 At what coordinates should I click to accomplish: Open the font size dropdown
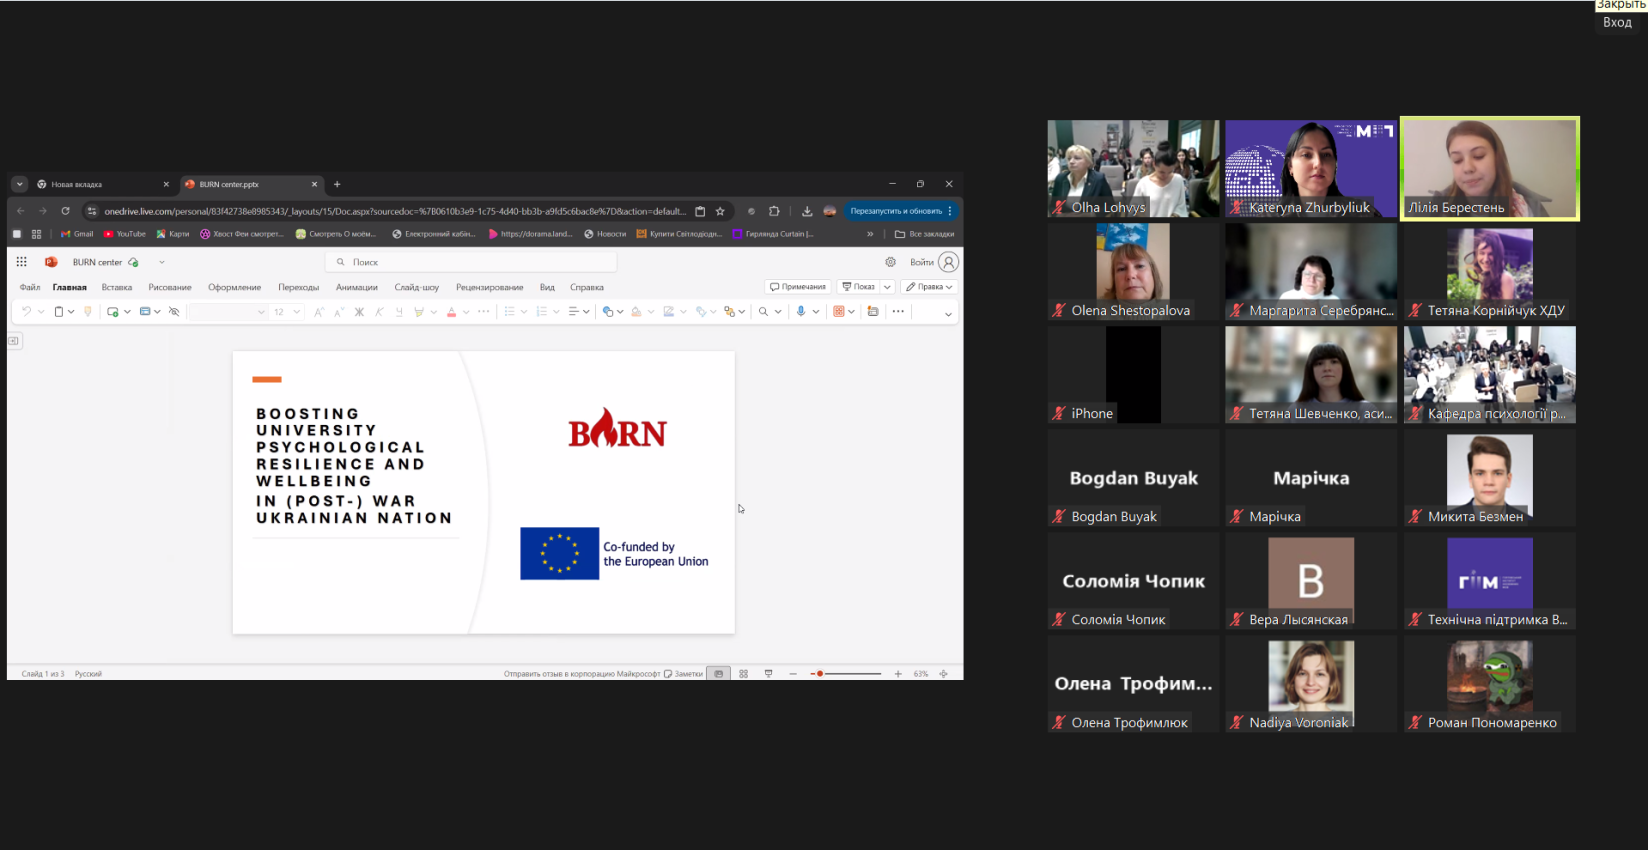point(296,312)
